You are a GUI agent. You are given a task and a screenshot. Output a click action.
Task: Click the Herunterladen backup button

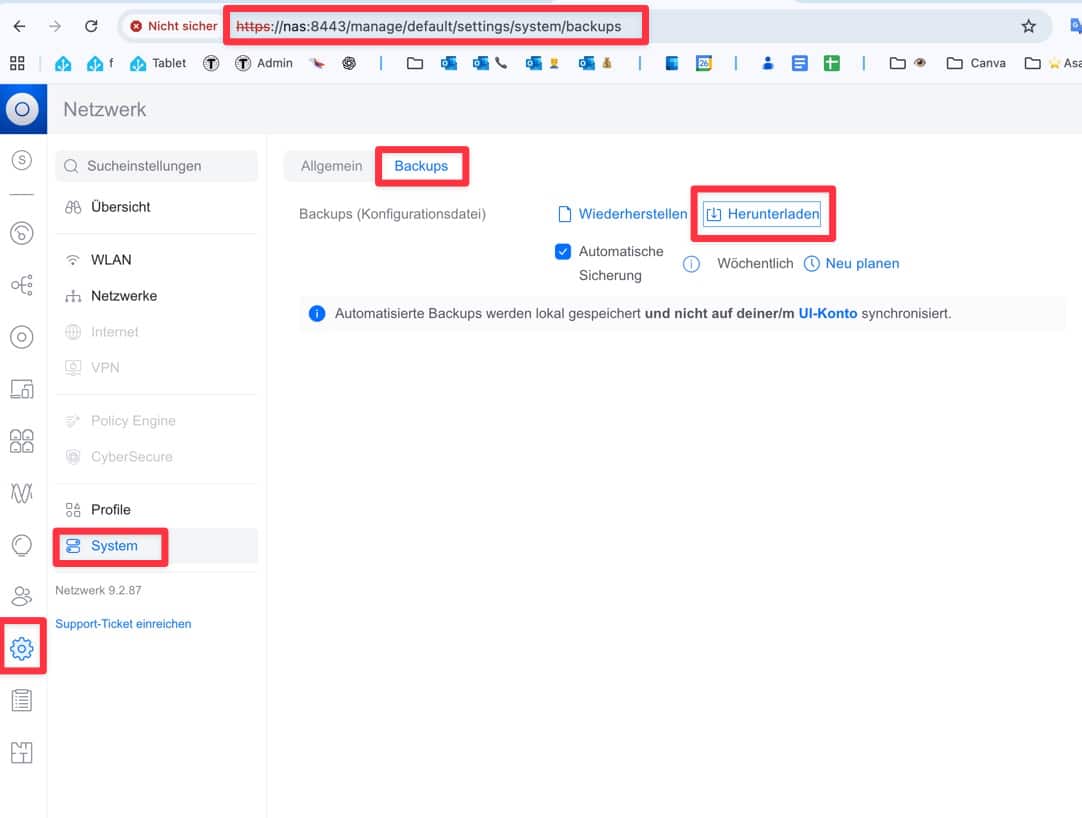pos(762,214)
